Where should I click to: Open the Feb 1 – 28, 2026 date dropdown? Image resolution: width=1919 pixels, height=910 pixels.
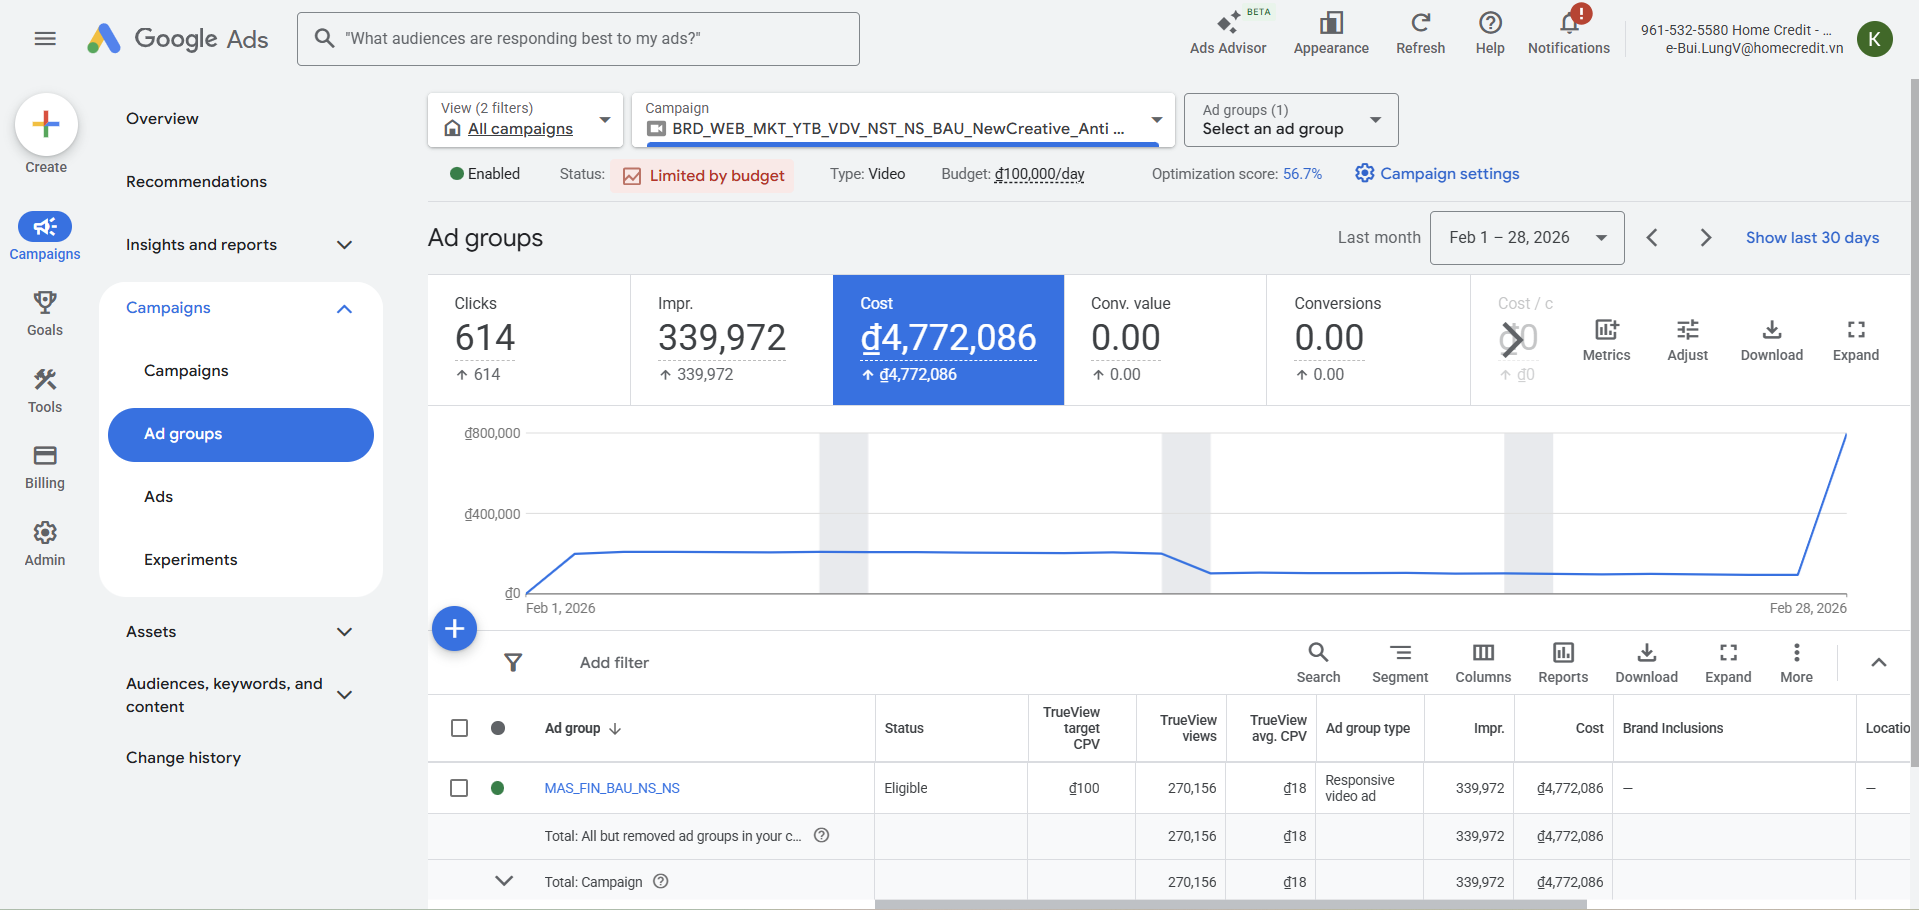click(x=1526, y=238)
